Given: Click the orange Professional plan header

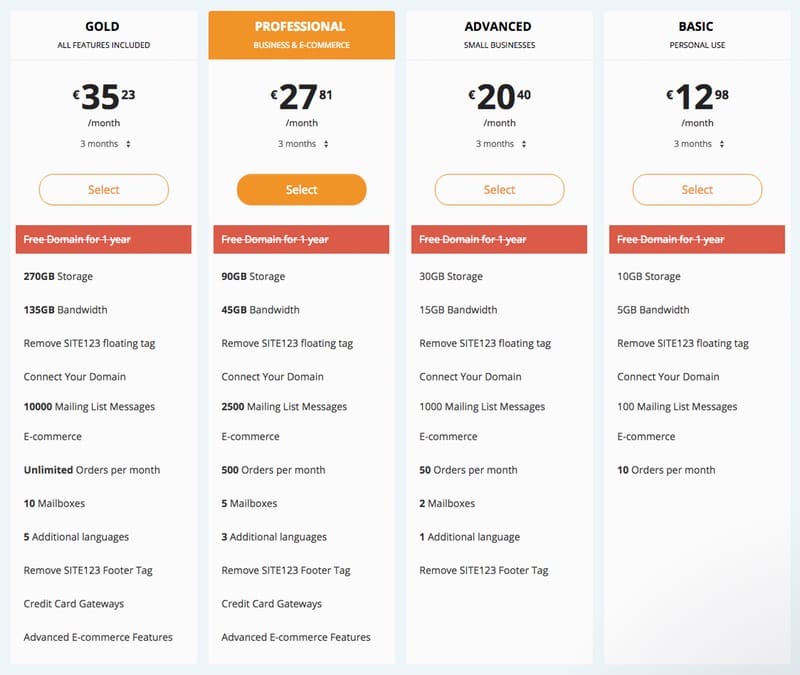Looking at the screenshot, I should tap(301, 34).
